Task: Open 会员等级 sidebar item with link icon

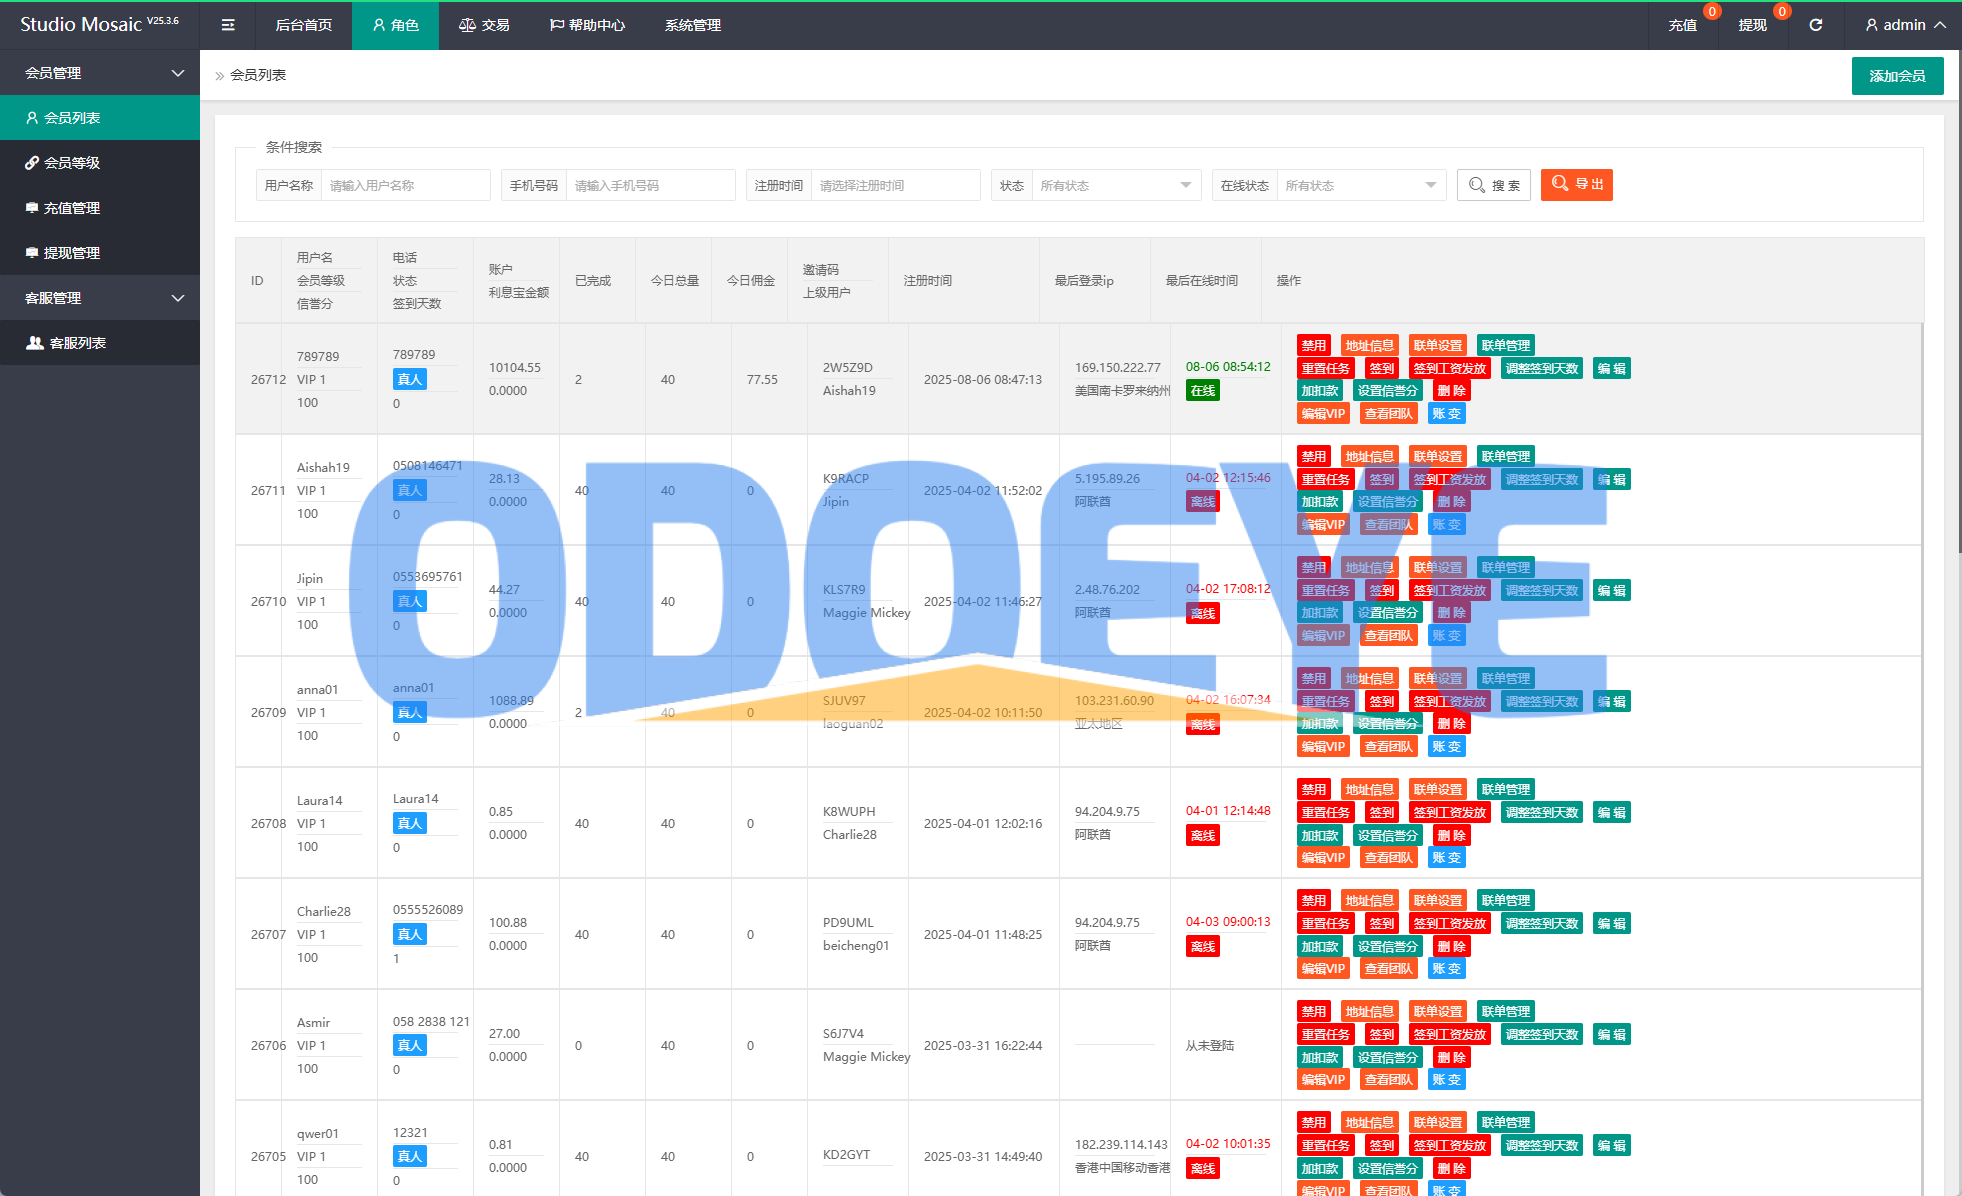Action: pos(72,163)
